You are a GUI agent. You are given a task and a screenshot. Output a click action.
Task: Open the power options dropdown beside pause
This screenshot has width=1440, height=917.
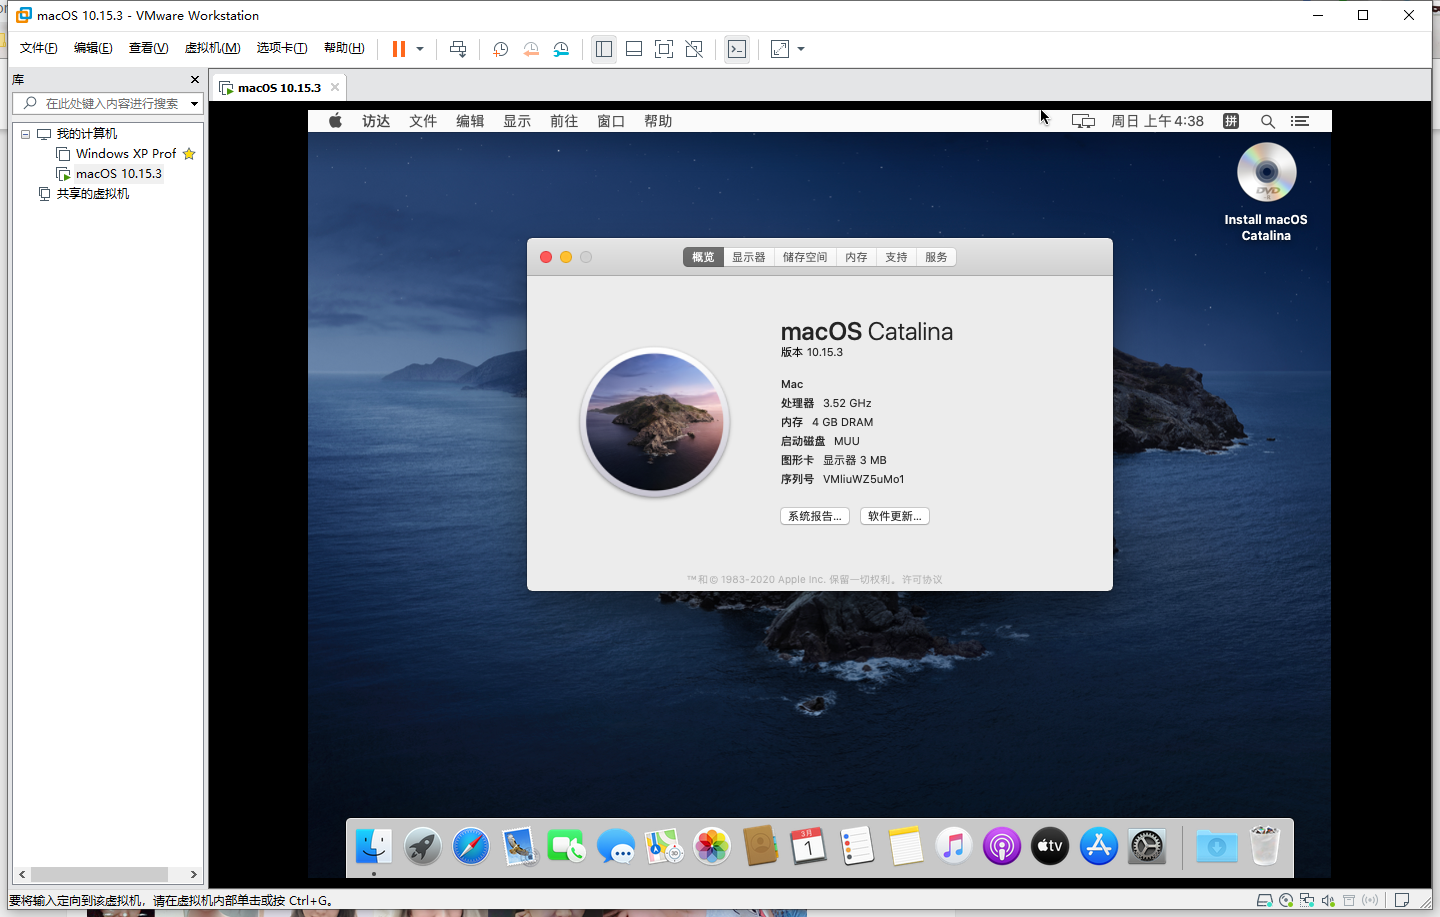(x=420, y=49)
